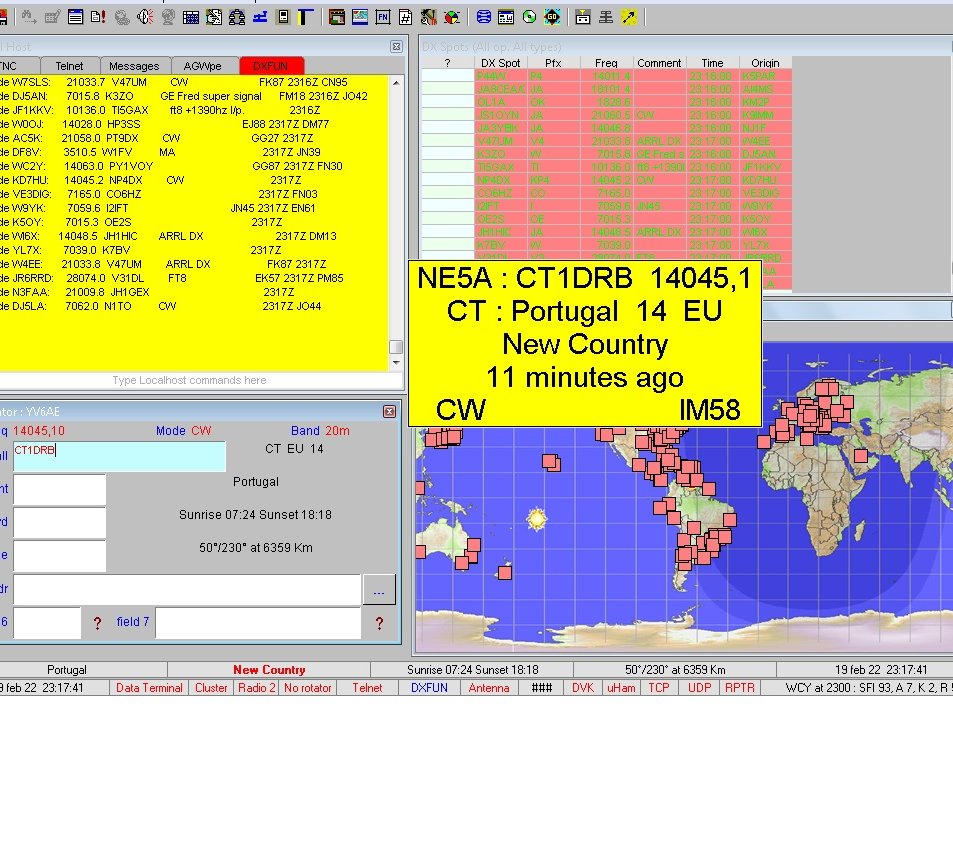Screen dimensions: 953x854
Task: Close the cluster host window
Action: (x=396, y=47)
